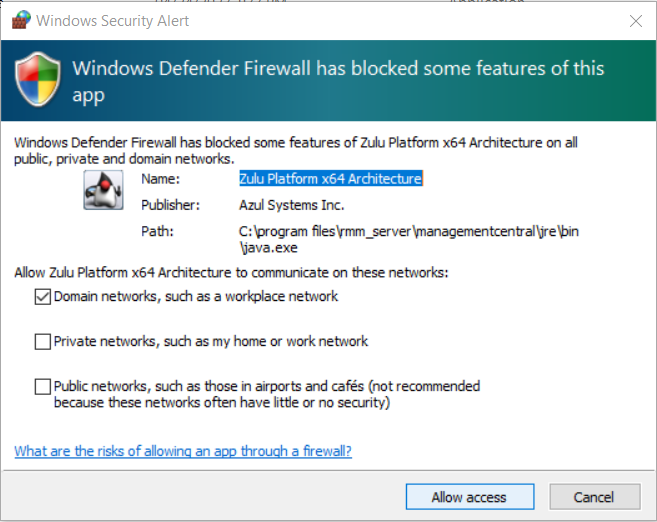
Task: Click the firewall brick icon in title bar
Action: click(20, 20)
